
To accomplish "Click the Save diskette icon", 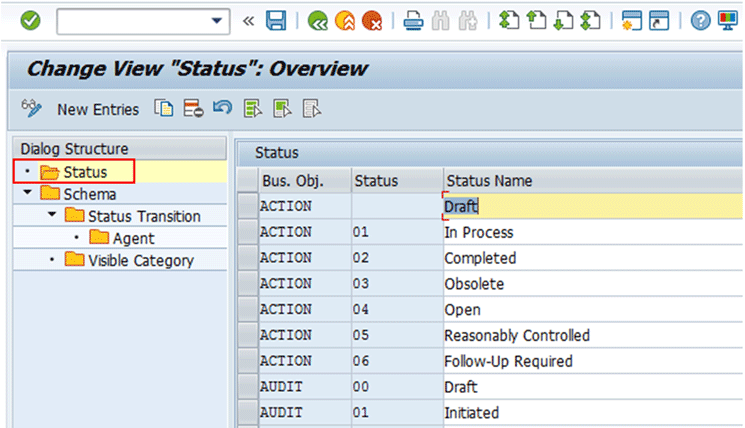I will pyautogui.click(x=276, y=20).
